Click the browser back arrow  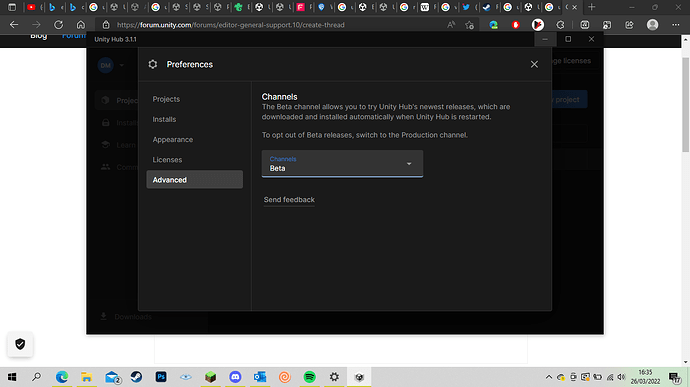14,25
